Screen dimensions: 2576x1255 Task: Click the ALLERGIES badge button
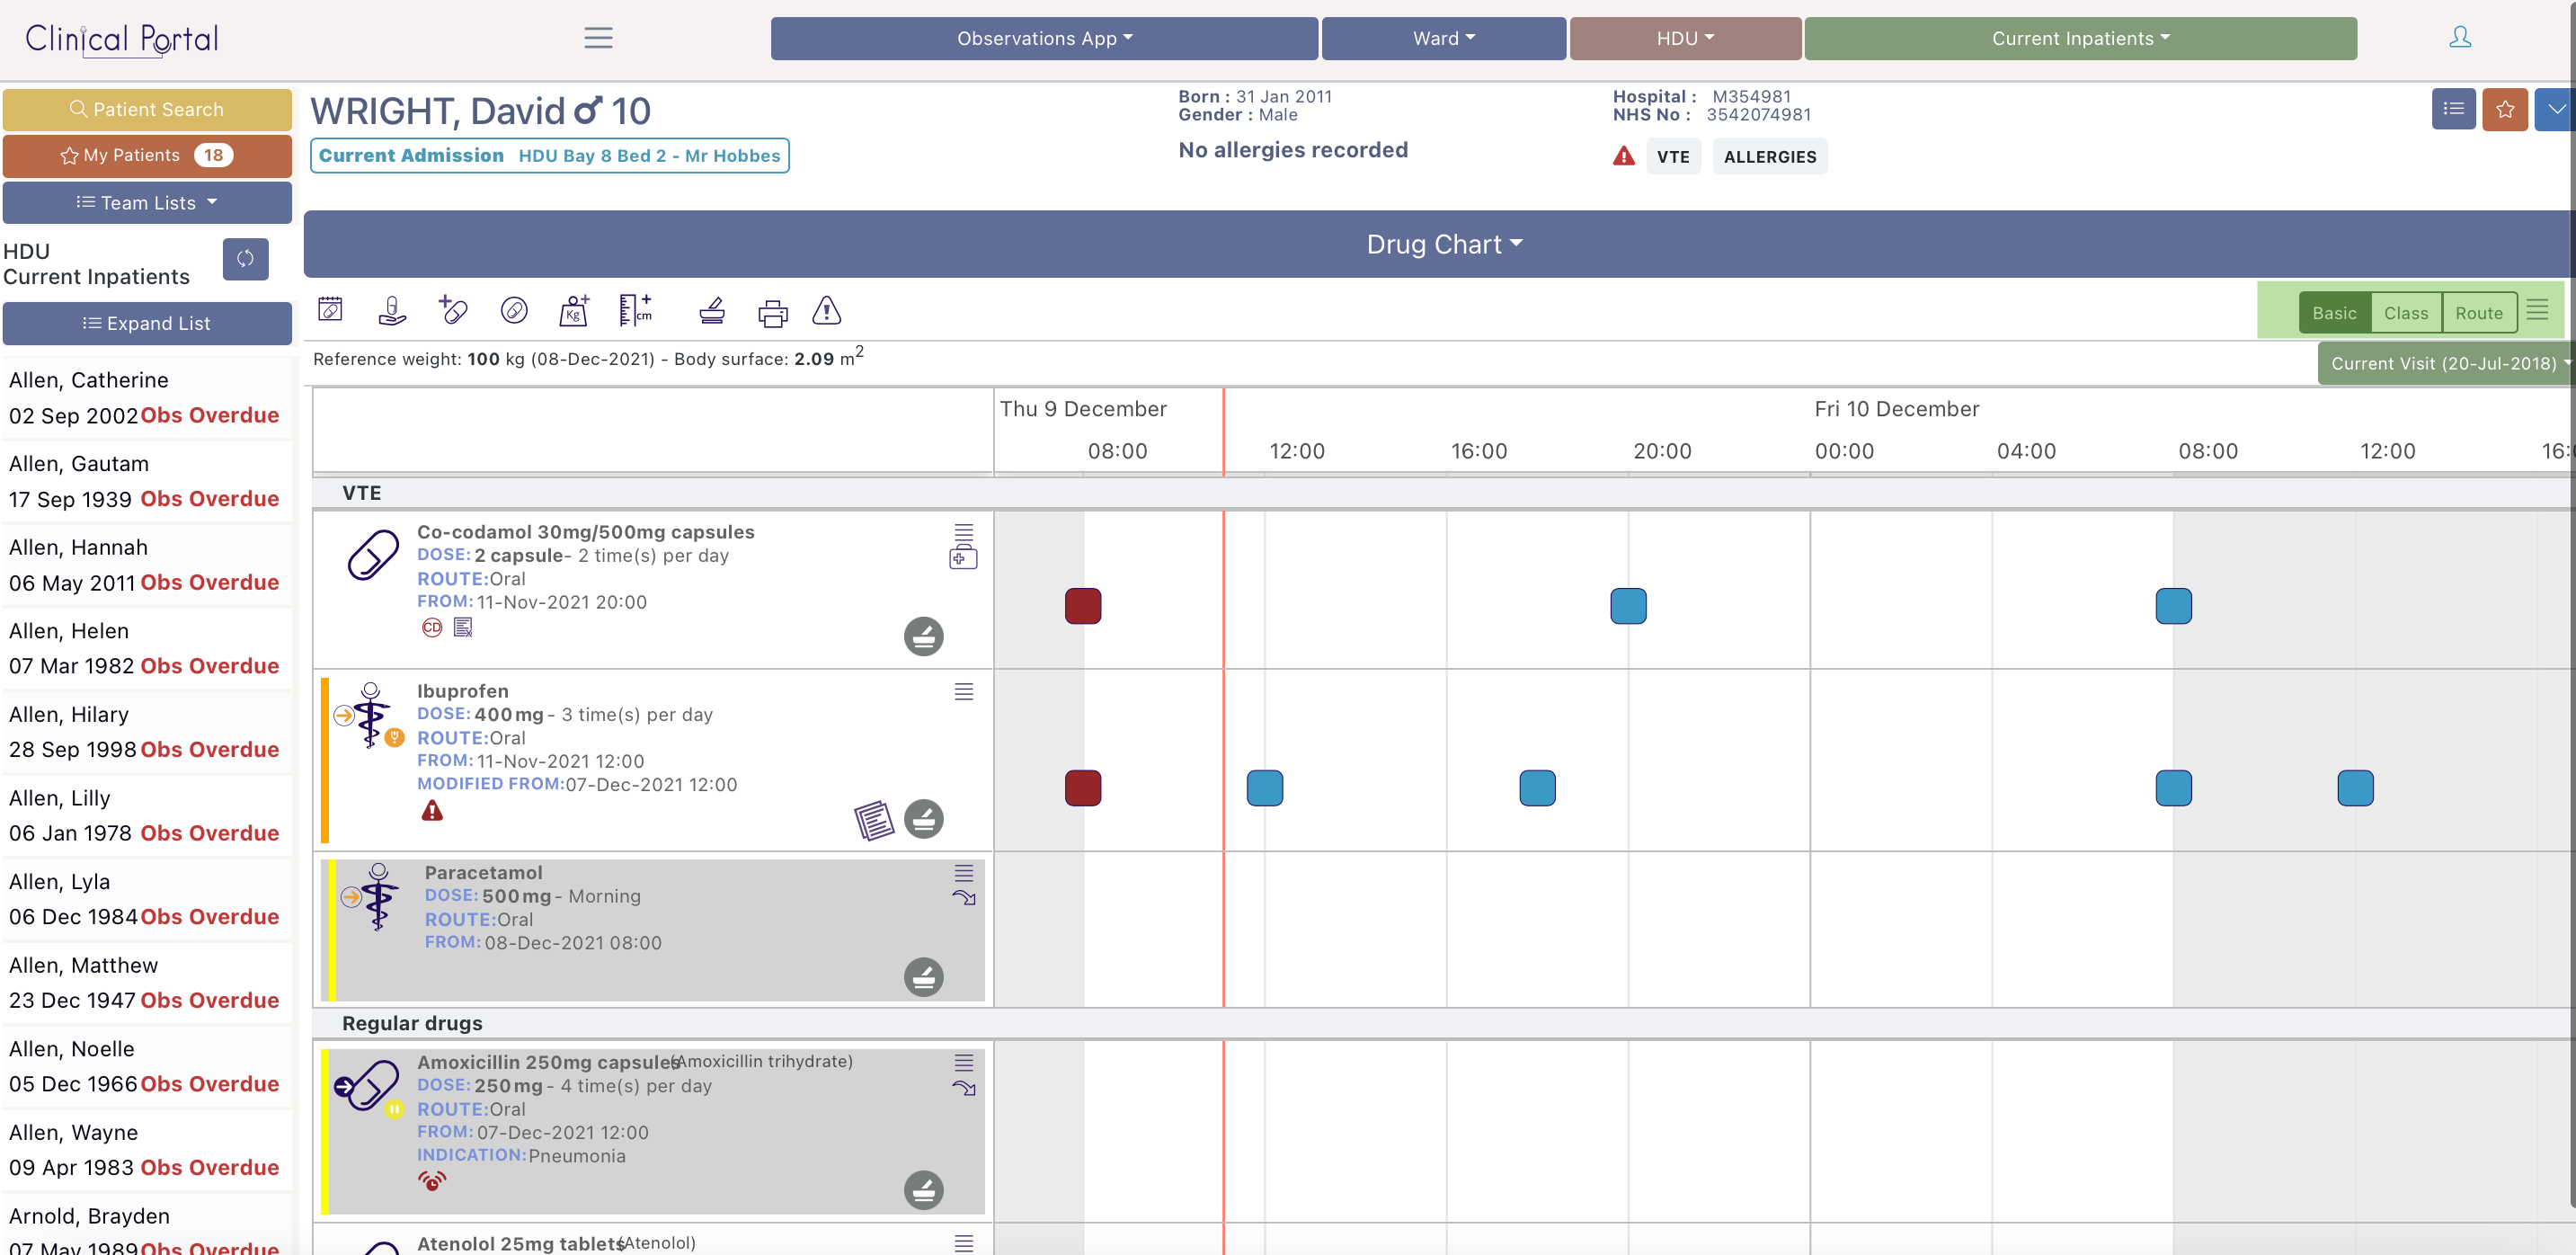click(1769, 156)
